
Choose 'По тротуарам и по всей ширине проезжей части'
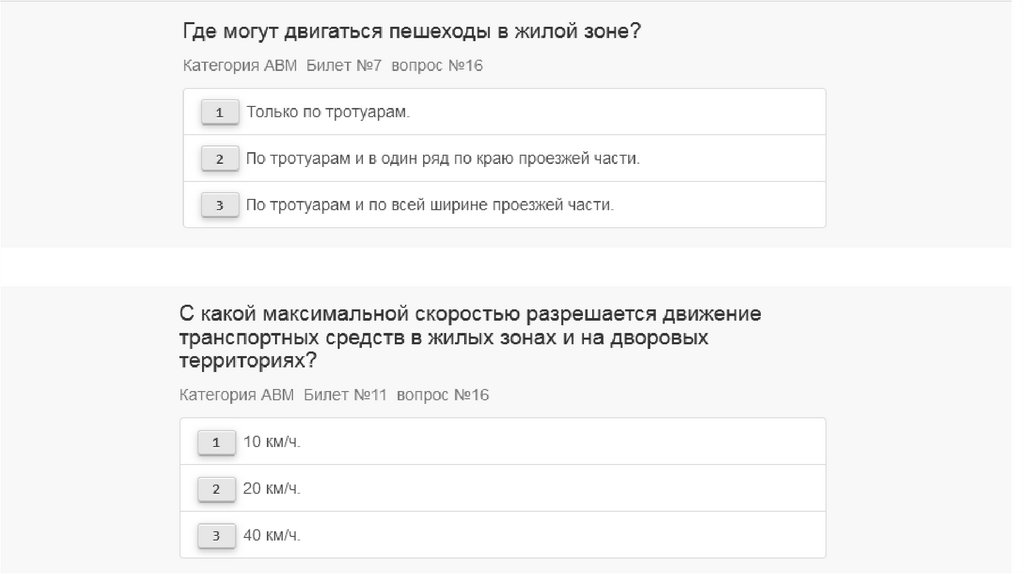(429, 205)
